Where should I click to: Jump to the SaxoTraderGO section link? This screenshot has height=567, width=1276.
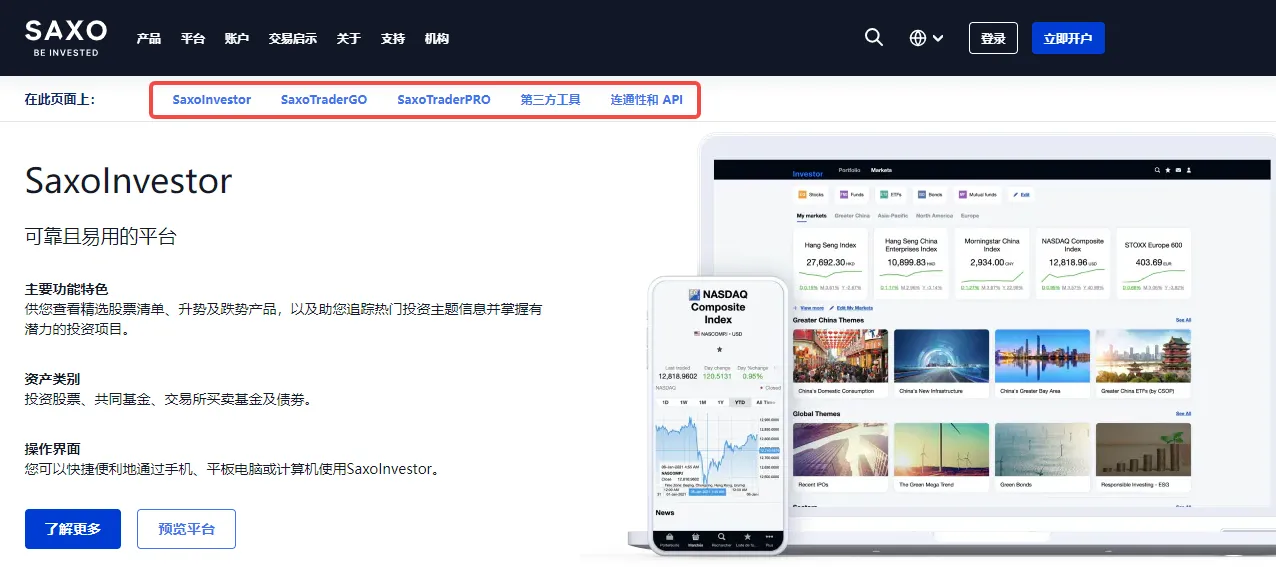point(324,100)
